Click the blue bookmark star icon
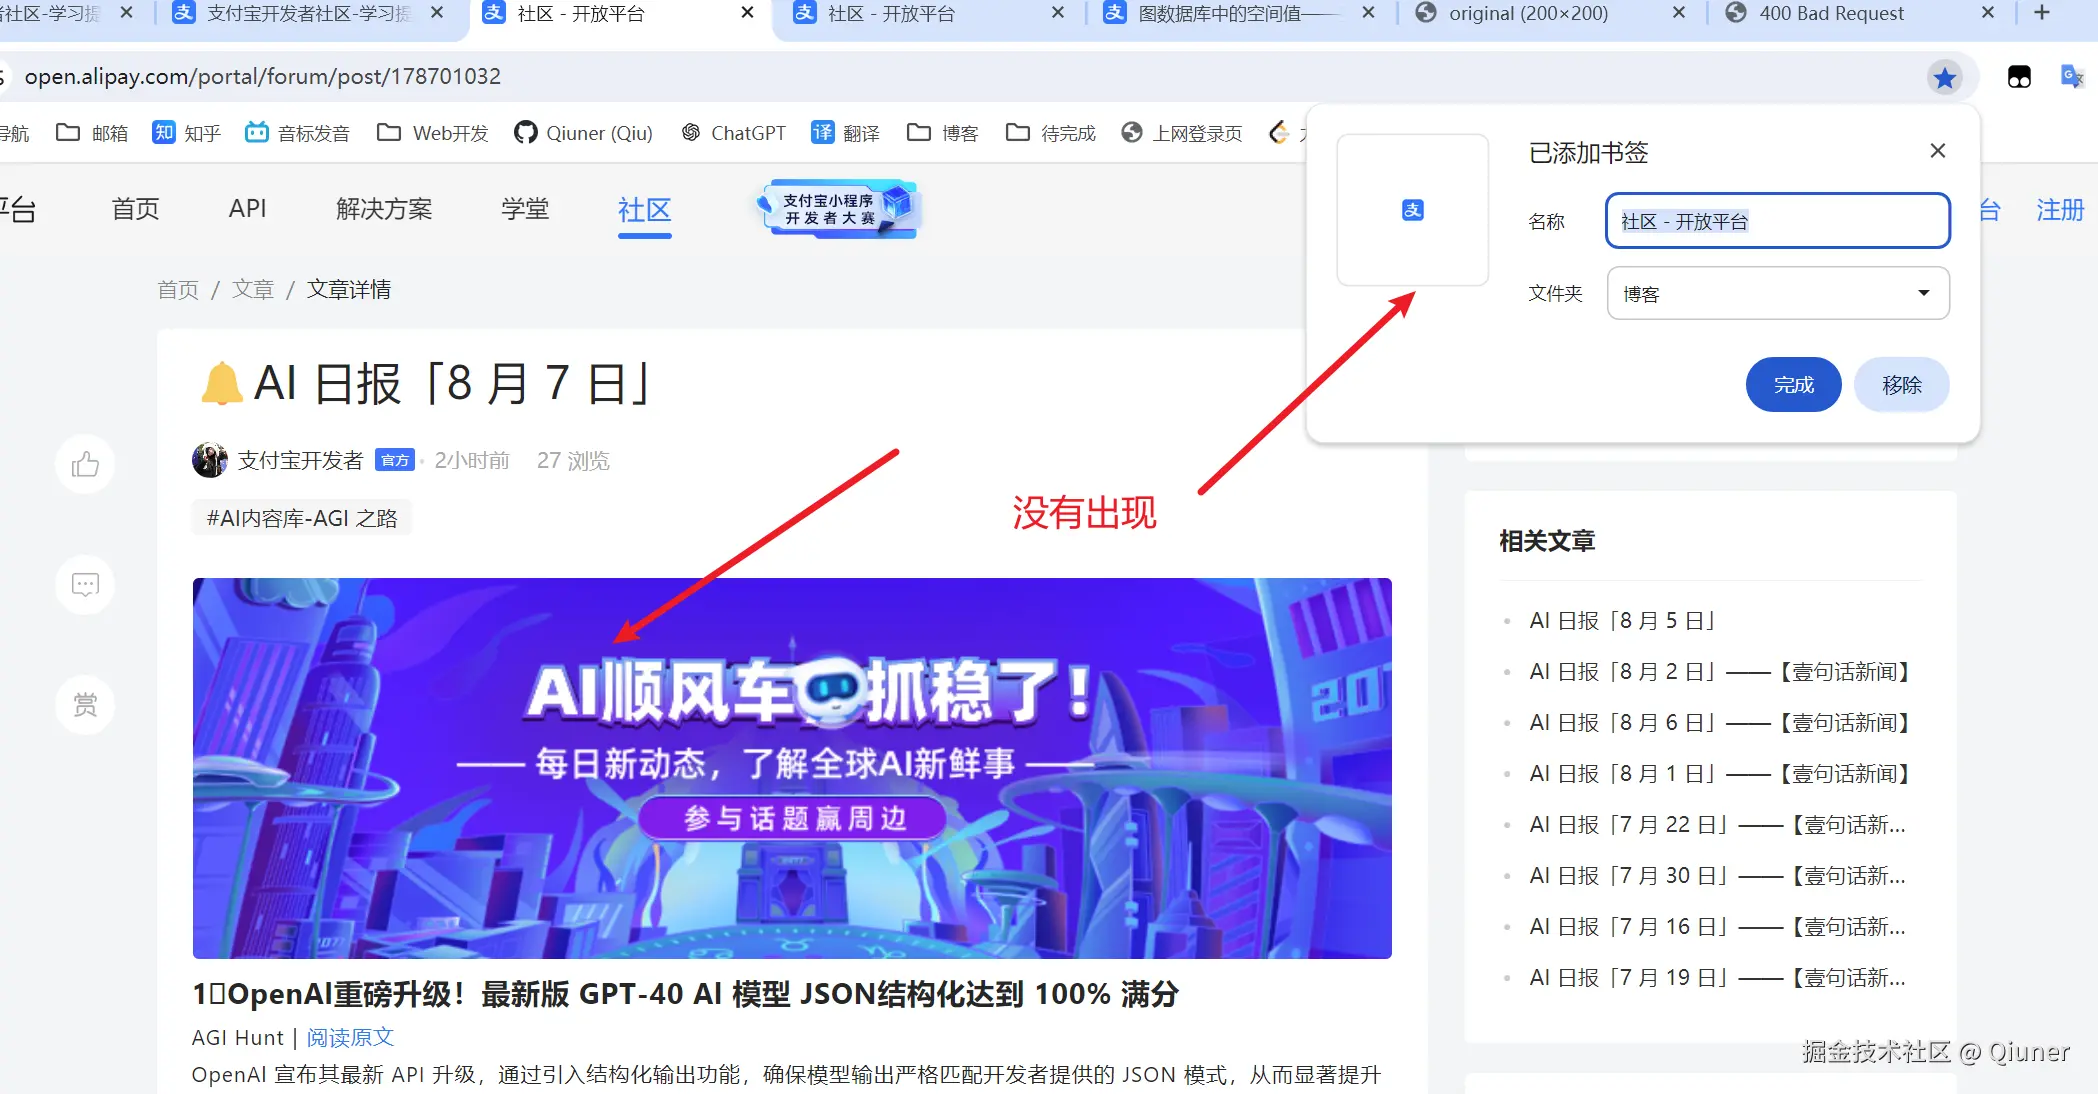2098x1094 pixels. tap(1944, 77)
